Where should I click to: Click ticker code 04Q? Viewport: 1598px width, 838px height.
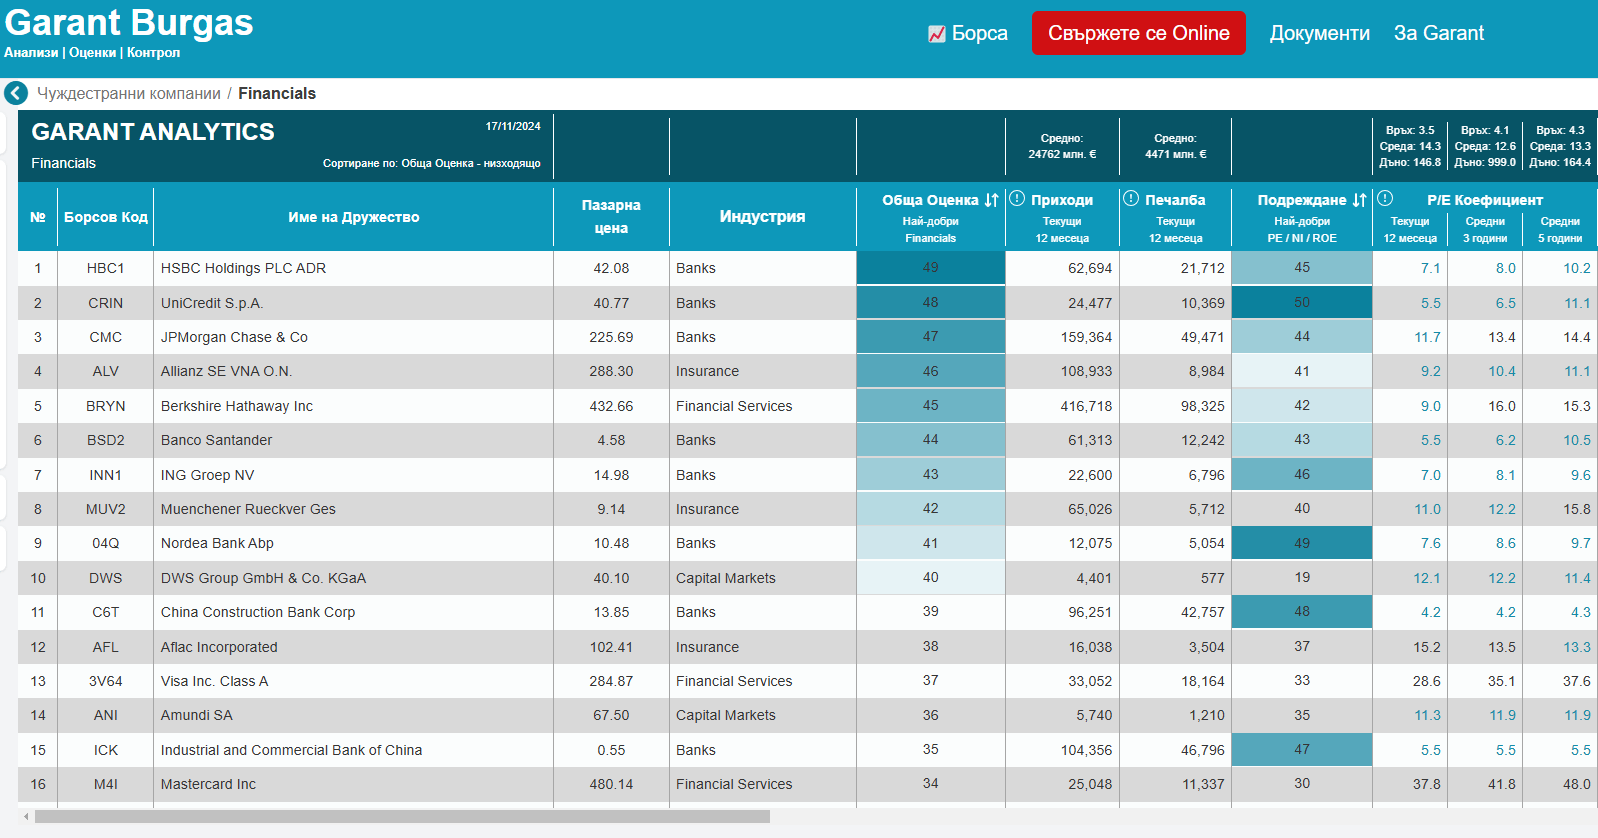(105, 543)
